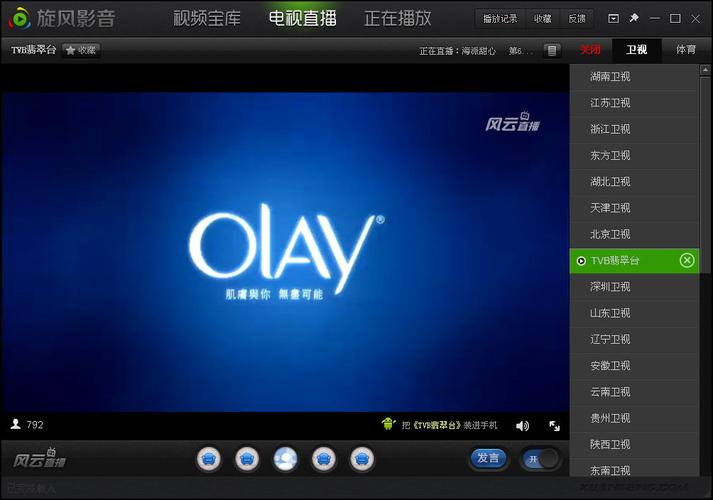Click the scroll up arrow of the channel list

[705, 70]
